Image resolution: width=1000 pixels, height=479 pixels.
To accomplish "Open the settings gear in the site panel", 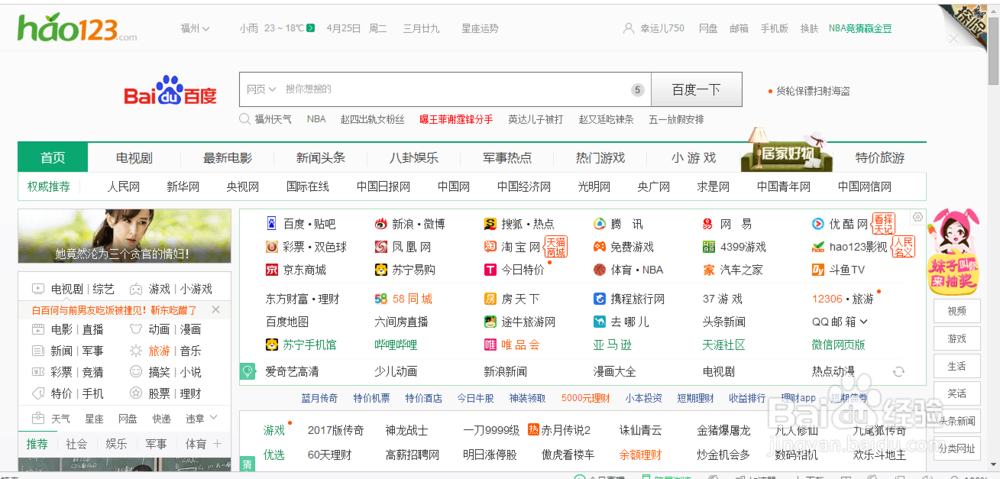I will coord(917,217).
